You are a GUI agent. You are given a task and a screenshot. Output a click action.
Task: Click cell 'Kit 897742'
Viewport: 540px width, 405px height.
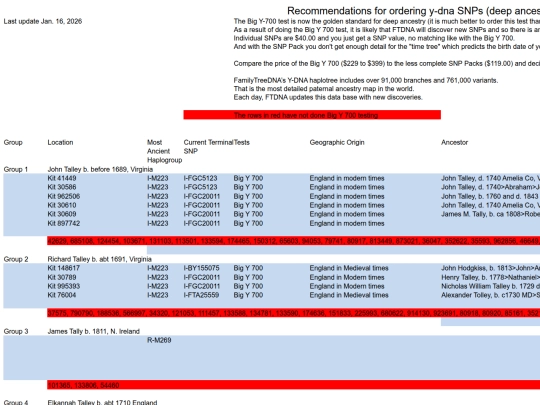(x=64, y=224)
